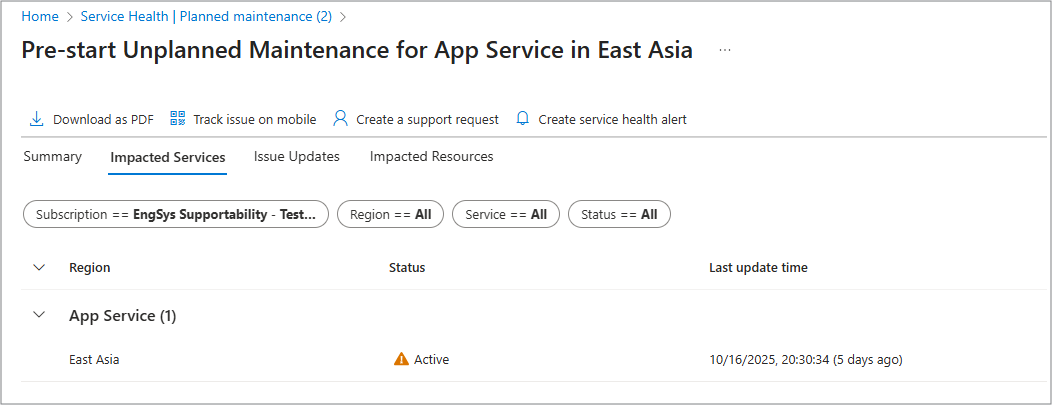Select the Impacted Services tab

(168, 157)
